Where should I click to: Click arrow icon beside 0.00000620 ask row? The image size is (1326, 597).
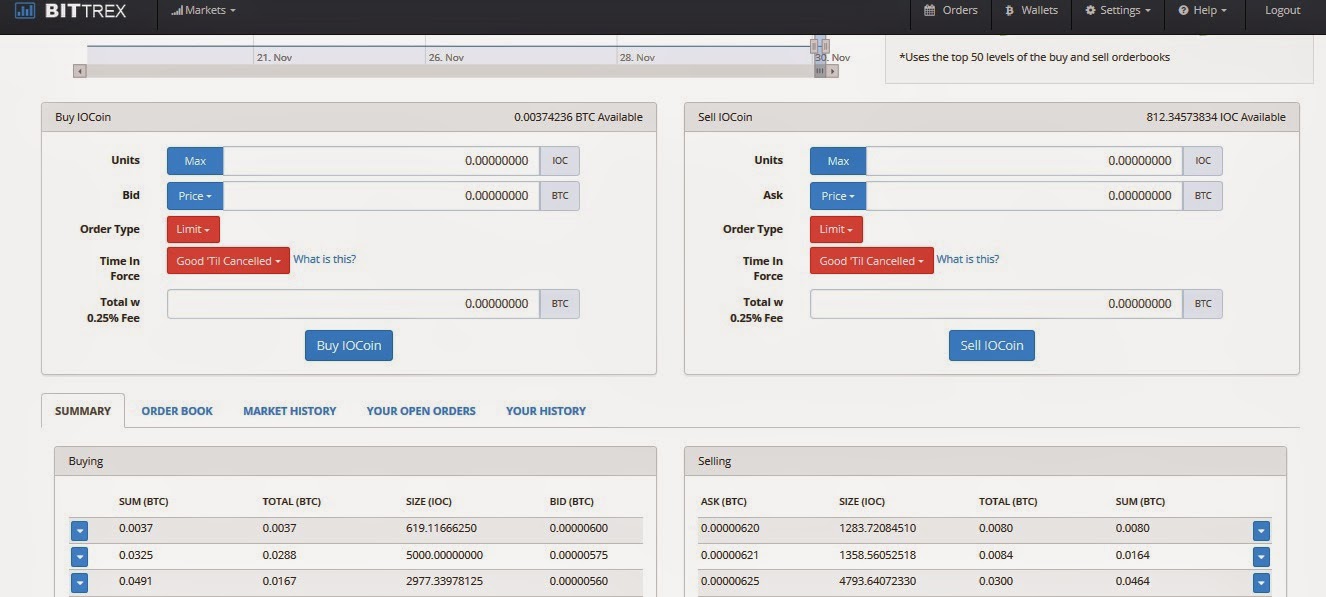click(1261, 531)
